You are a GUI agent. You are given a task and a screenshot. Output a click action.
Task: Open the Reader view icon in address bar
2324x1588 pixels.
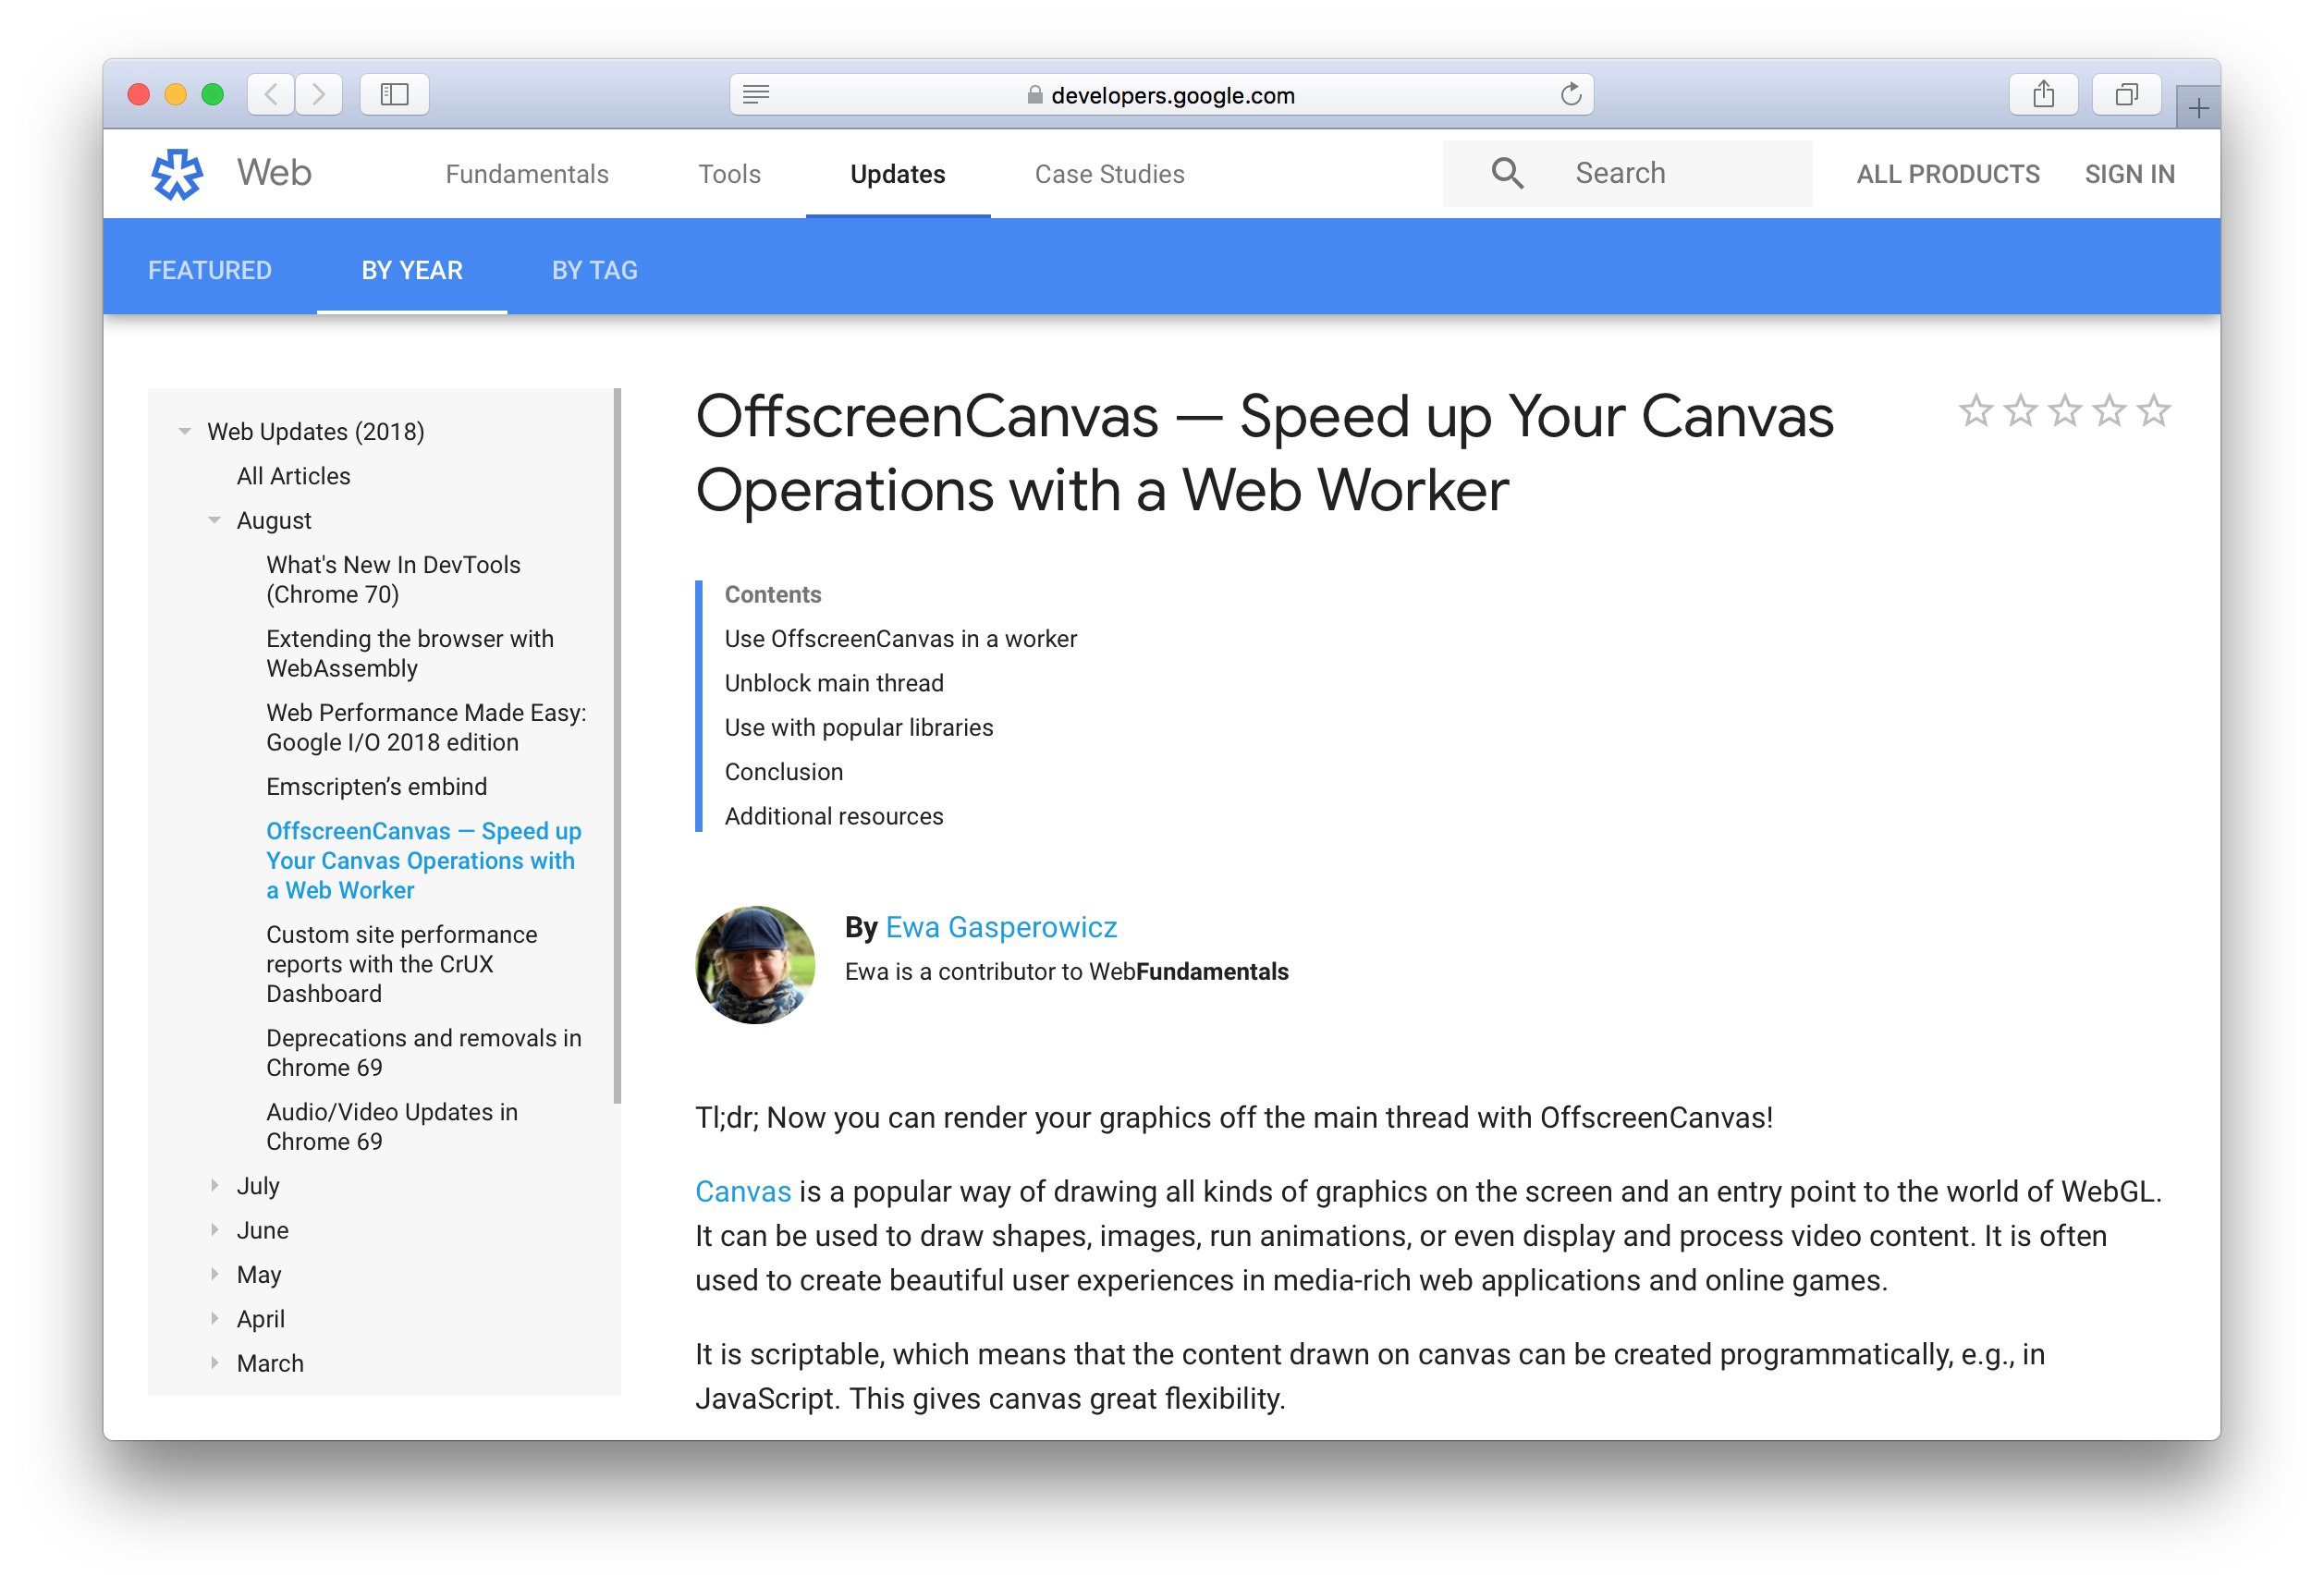[756, 94]
